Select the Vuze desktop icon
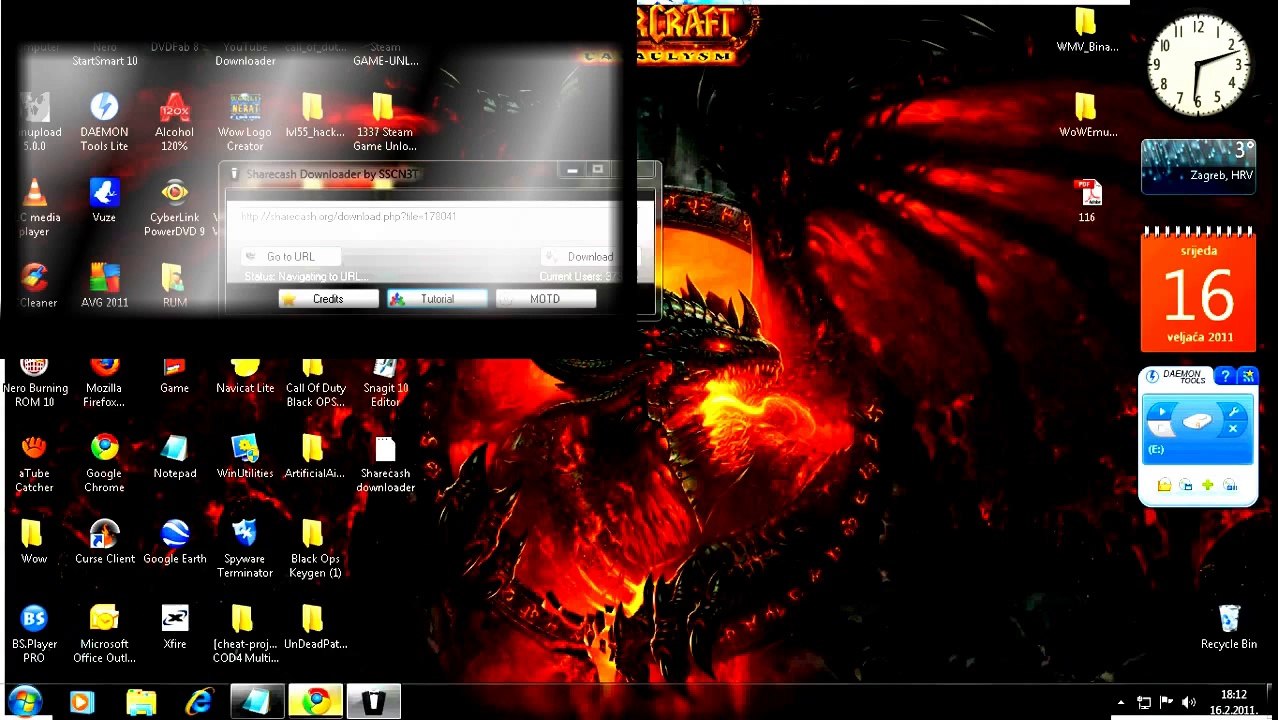 click(x=104, y=199)
